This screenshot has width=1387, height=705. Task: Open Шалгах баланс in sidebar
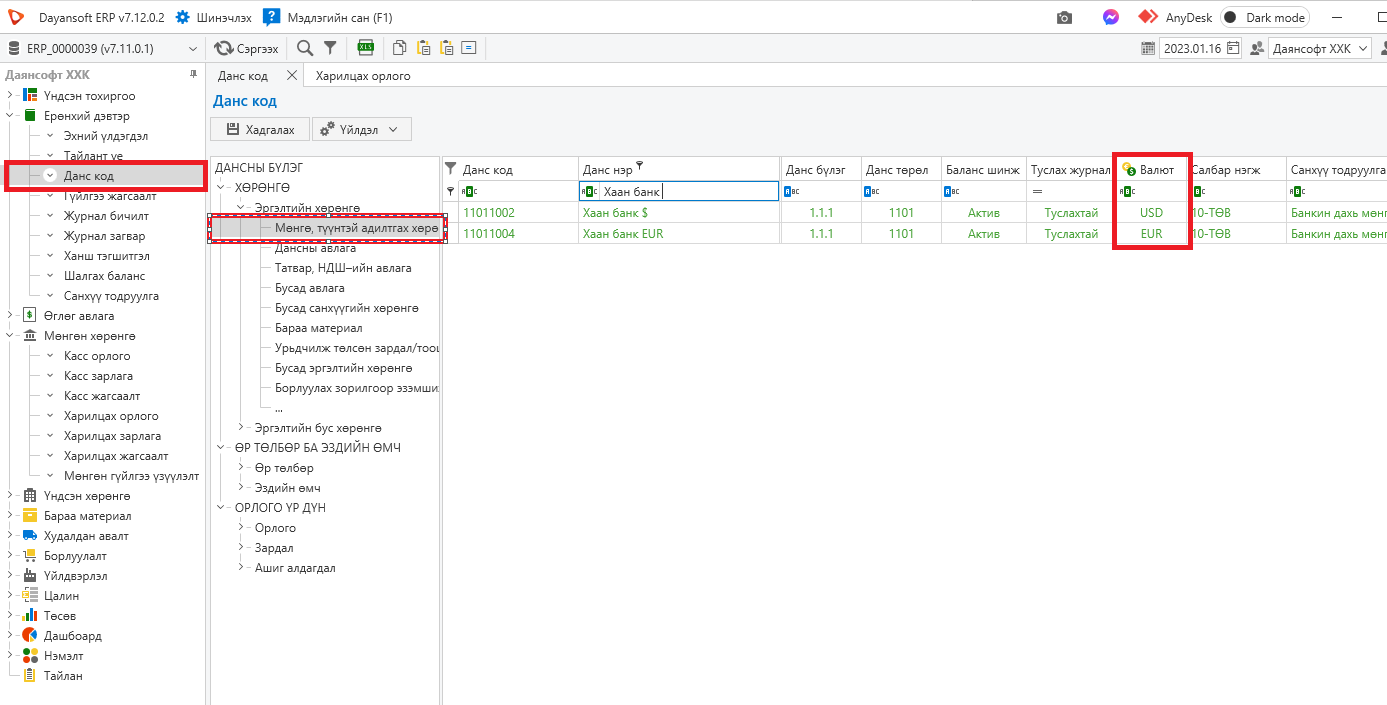pyautogui.click(x=104, y=276)
